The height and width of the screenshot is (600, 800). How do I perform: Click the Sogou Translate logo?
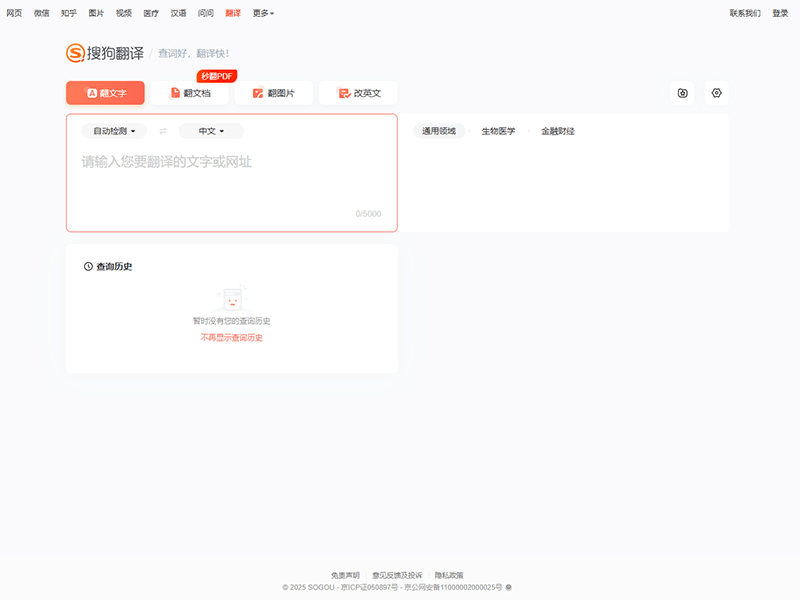105,53
